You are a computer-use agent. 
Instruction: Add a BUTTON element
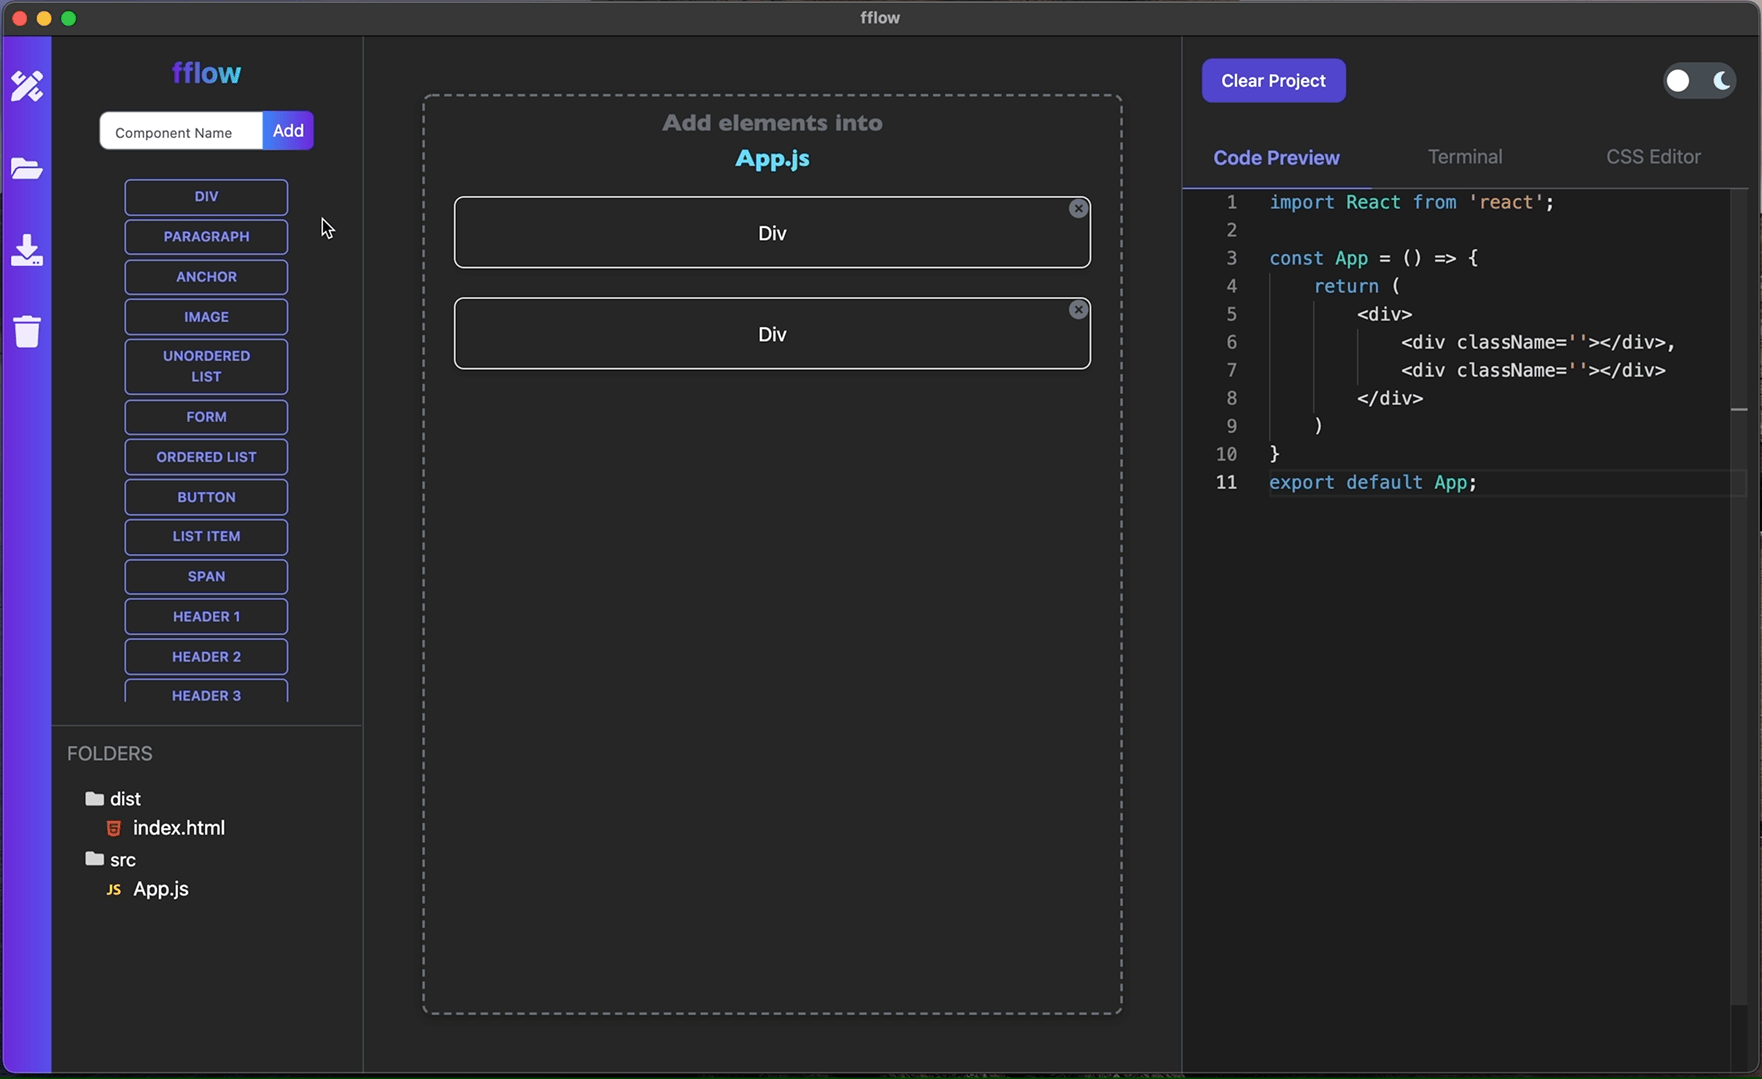(206, 497)
